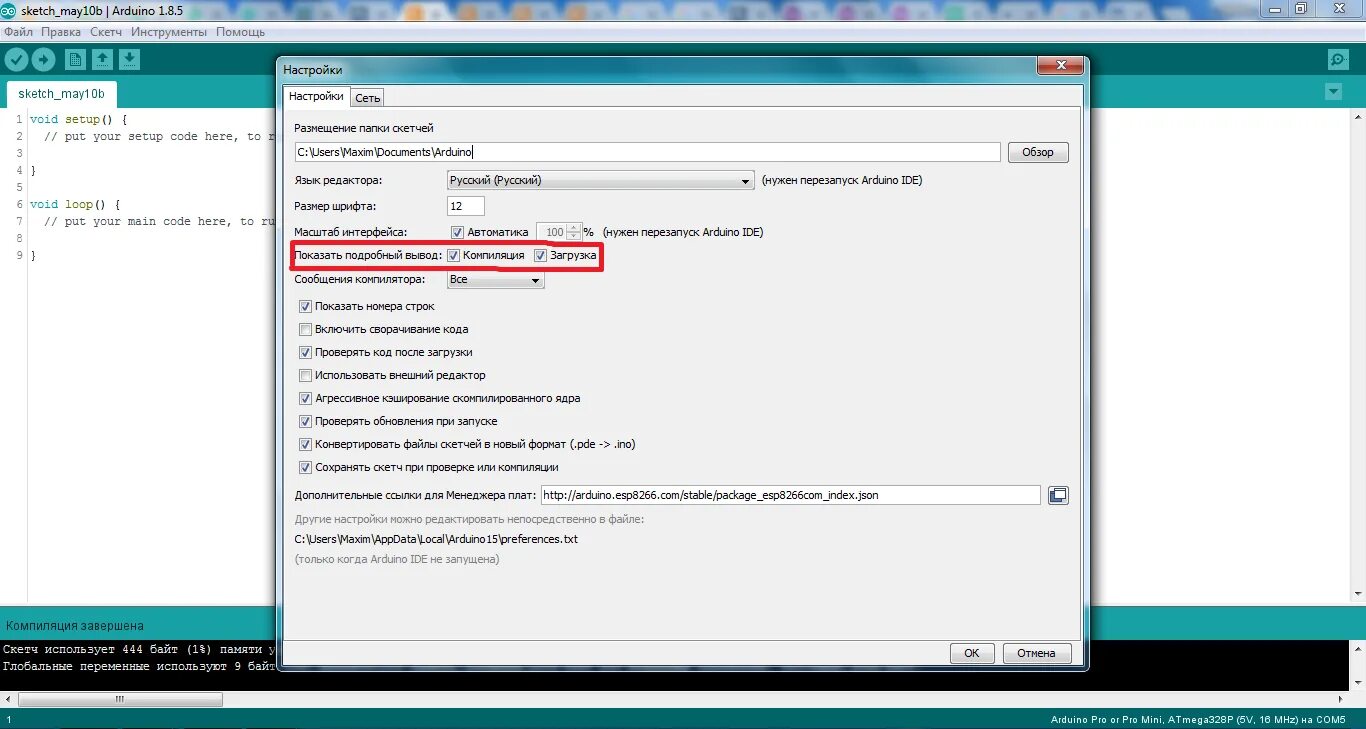Screen dimensions: 1366x729
Task: Confirm settings with OK button
Action: [971, 653]
